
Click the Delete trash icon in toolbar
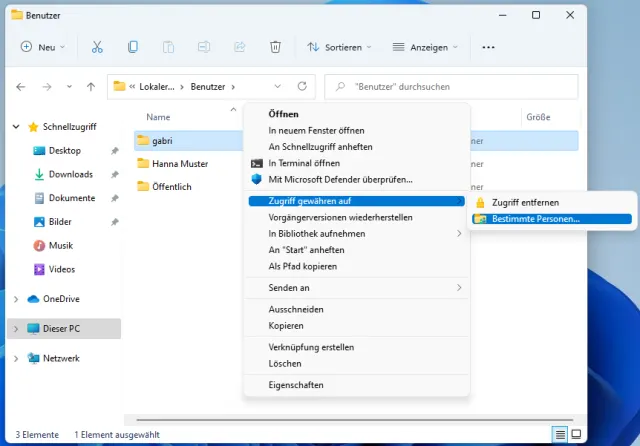pyautogui.click(x=275, y=47)
